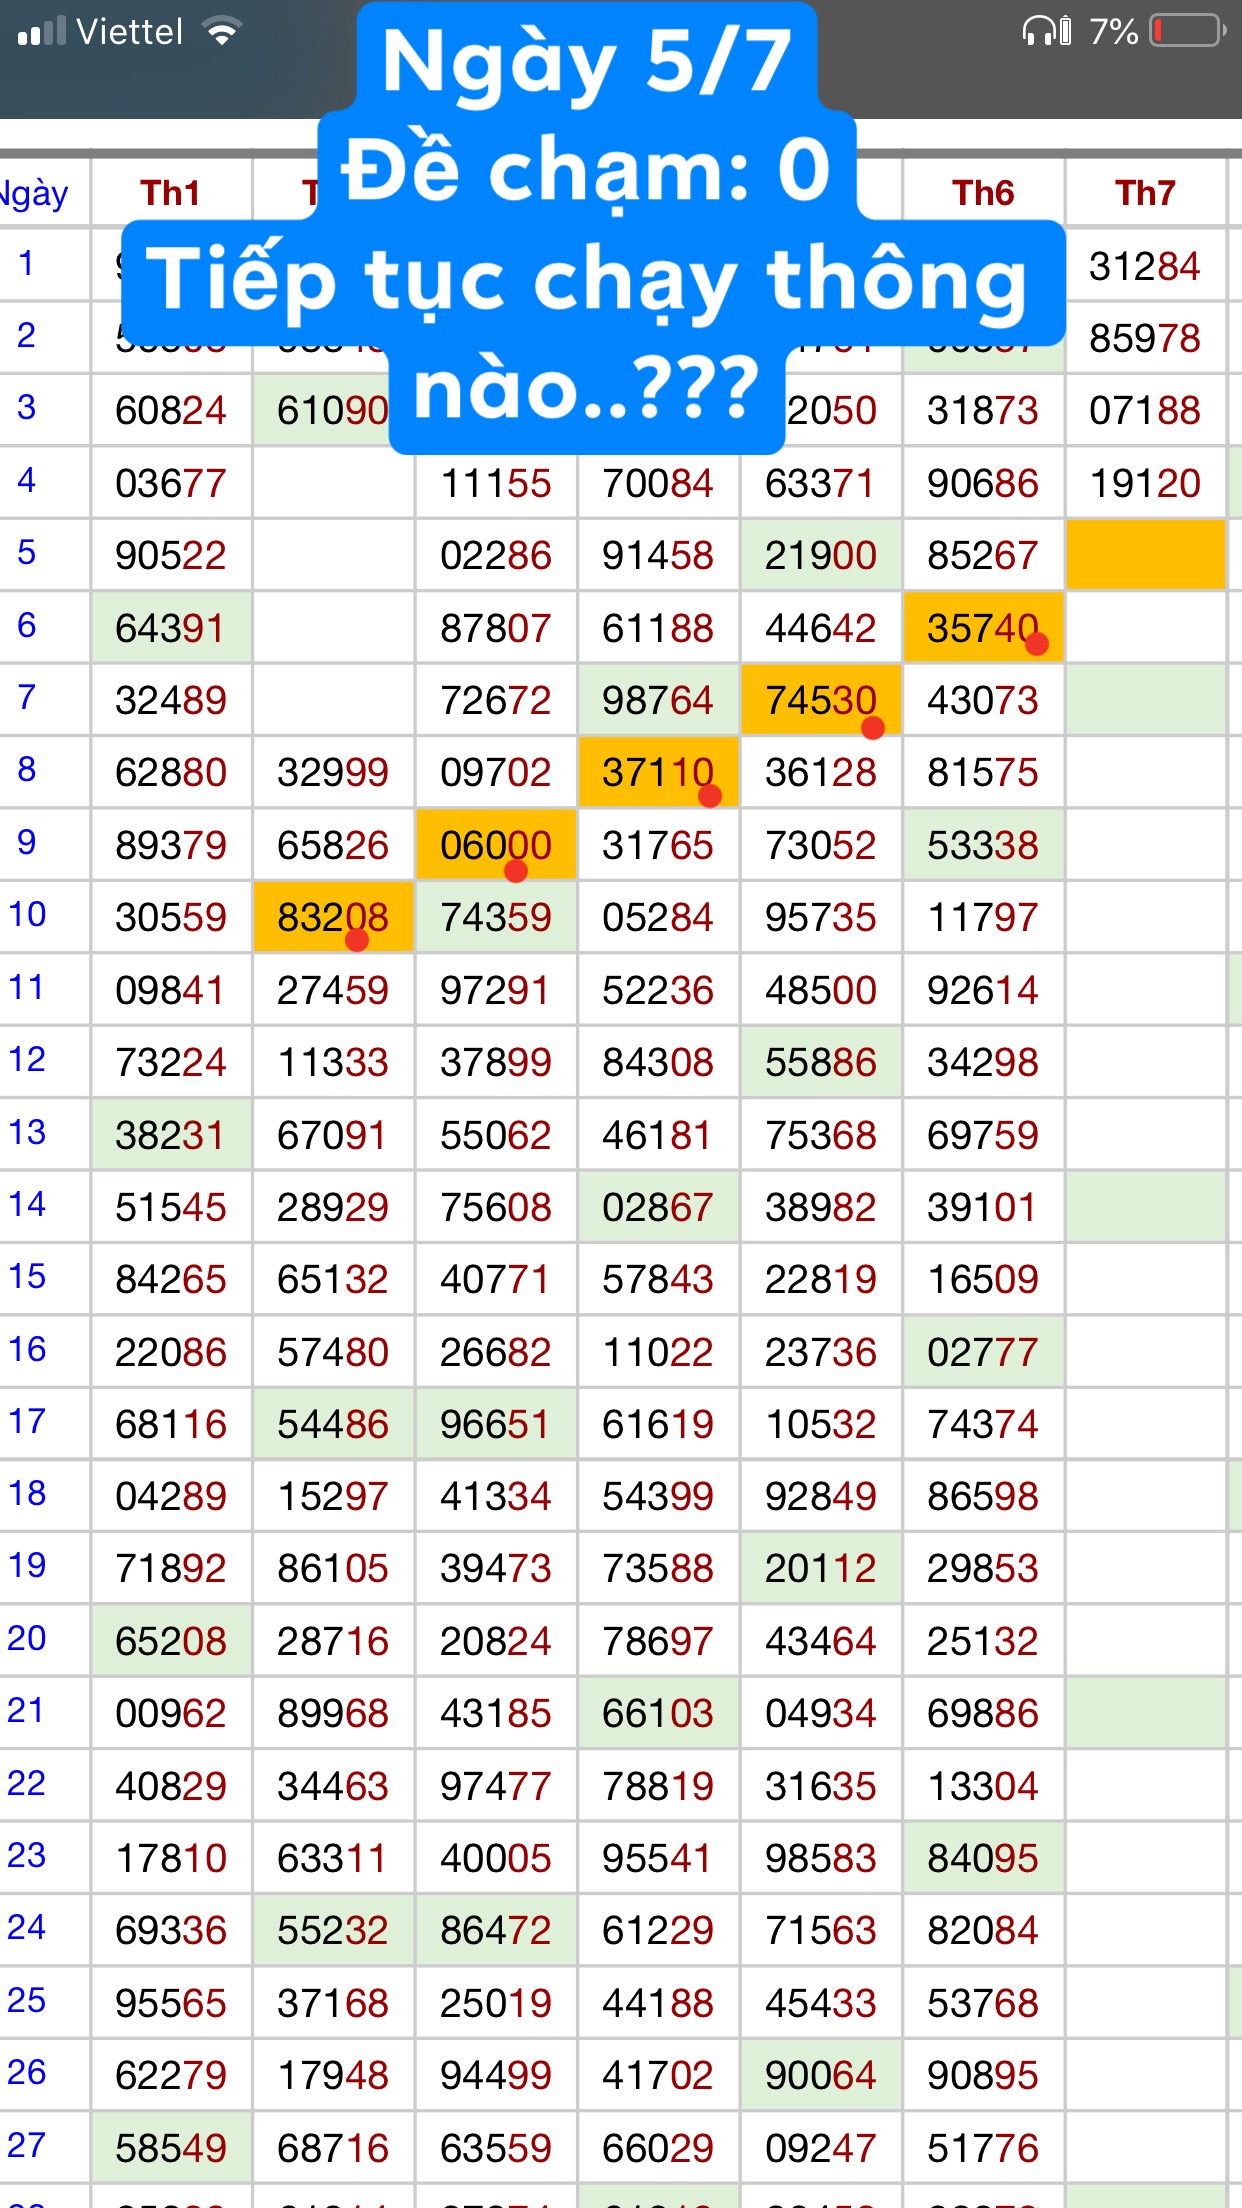Select the Th1 column header

tap(170, 193)
